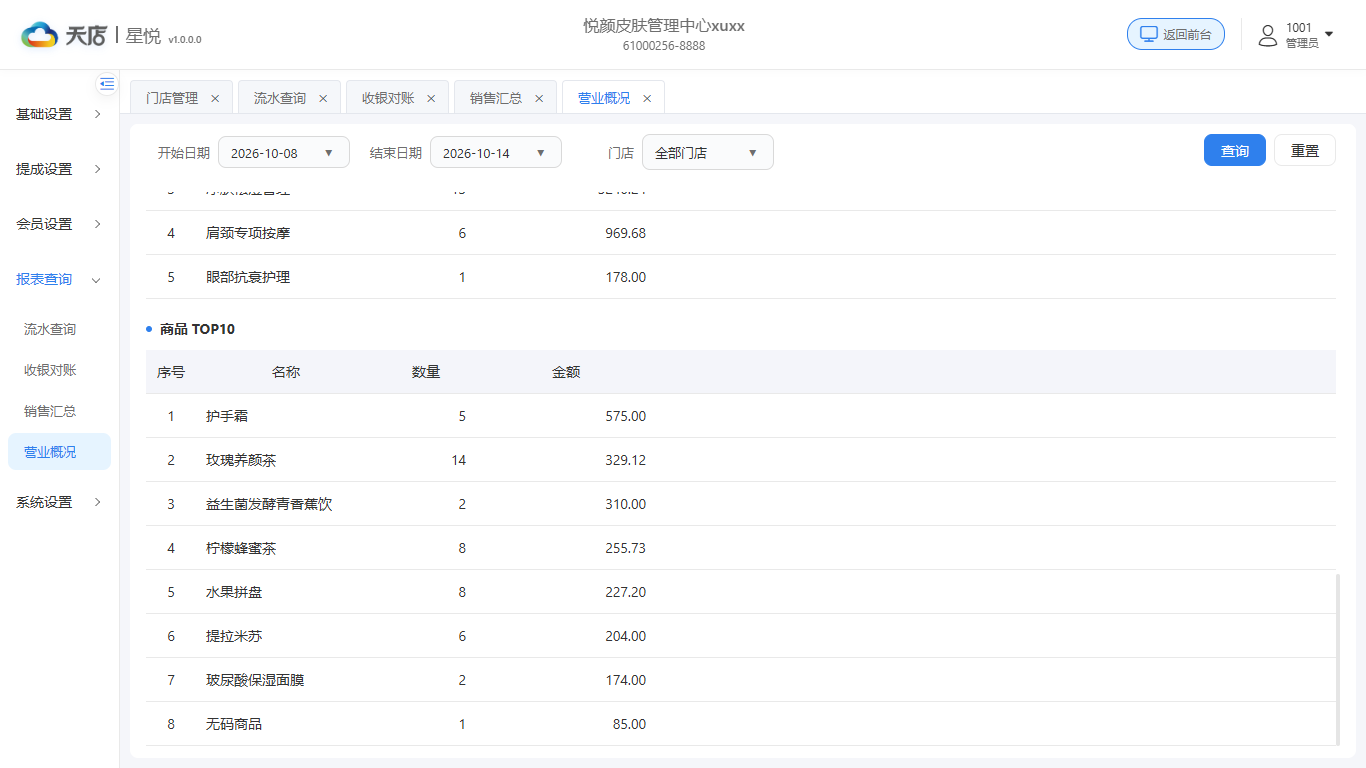Open 流水查询 in the sidebar

click(50, 329)
